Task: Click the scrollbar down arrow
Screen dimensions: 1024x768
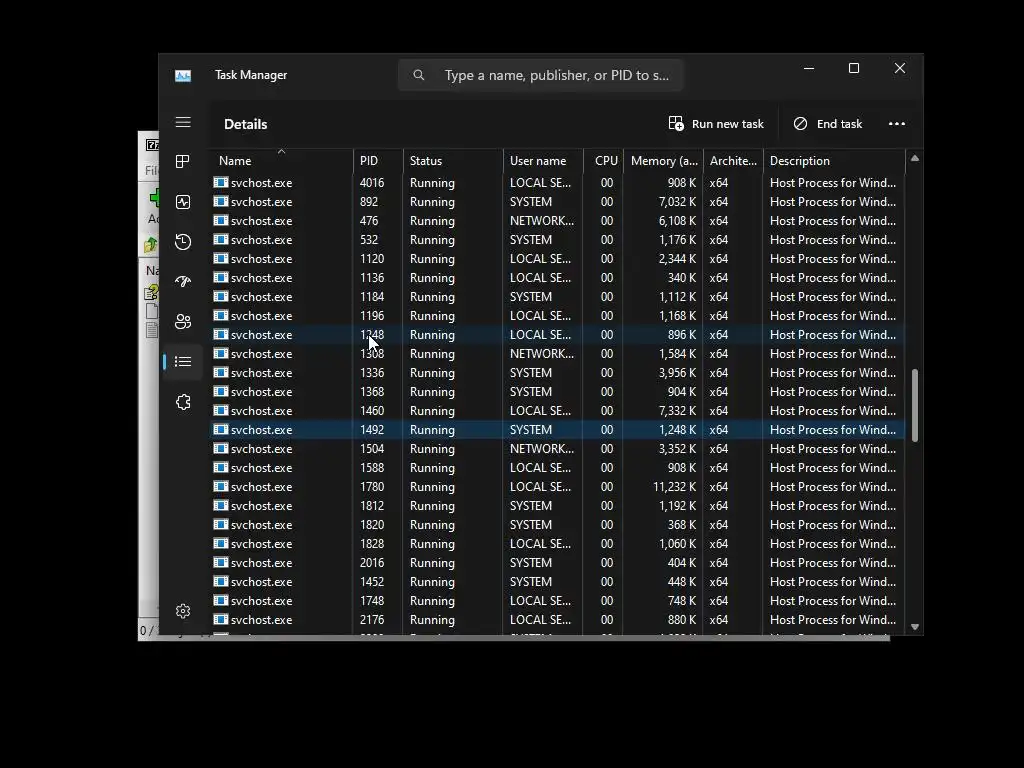Action: coord(915,627)
